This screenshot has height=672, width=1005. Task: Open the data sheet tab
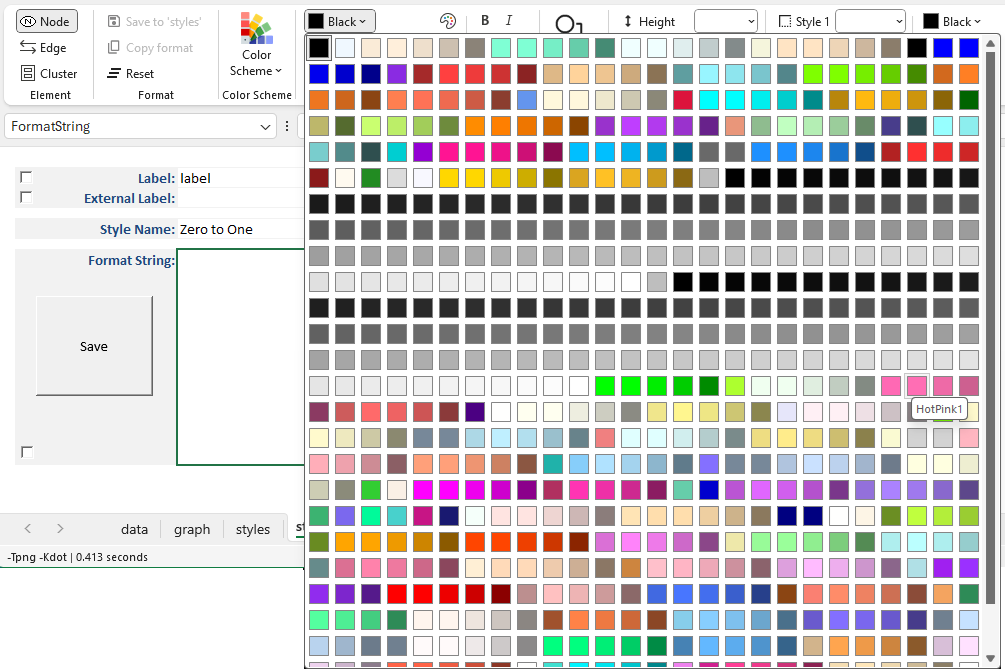[134, 529]
